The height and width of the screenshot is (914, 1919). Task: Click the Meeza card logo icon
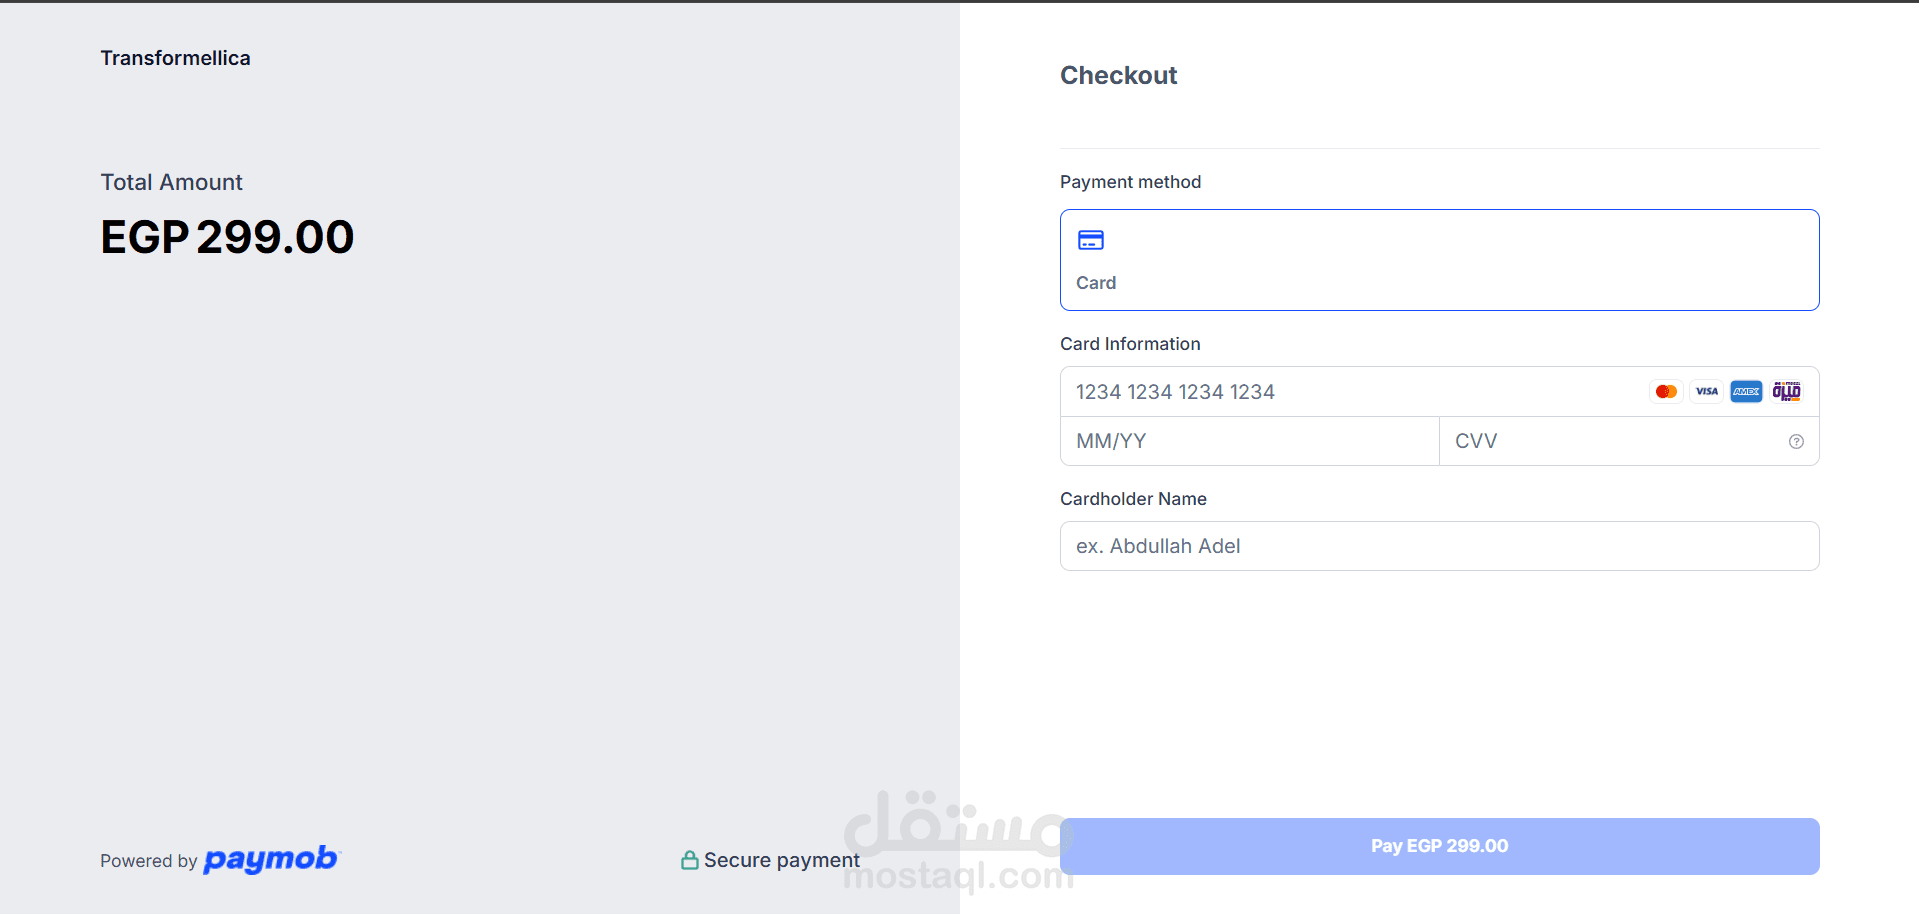click(1786, 392)
